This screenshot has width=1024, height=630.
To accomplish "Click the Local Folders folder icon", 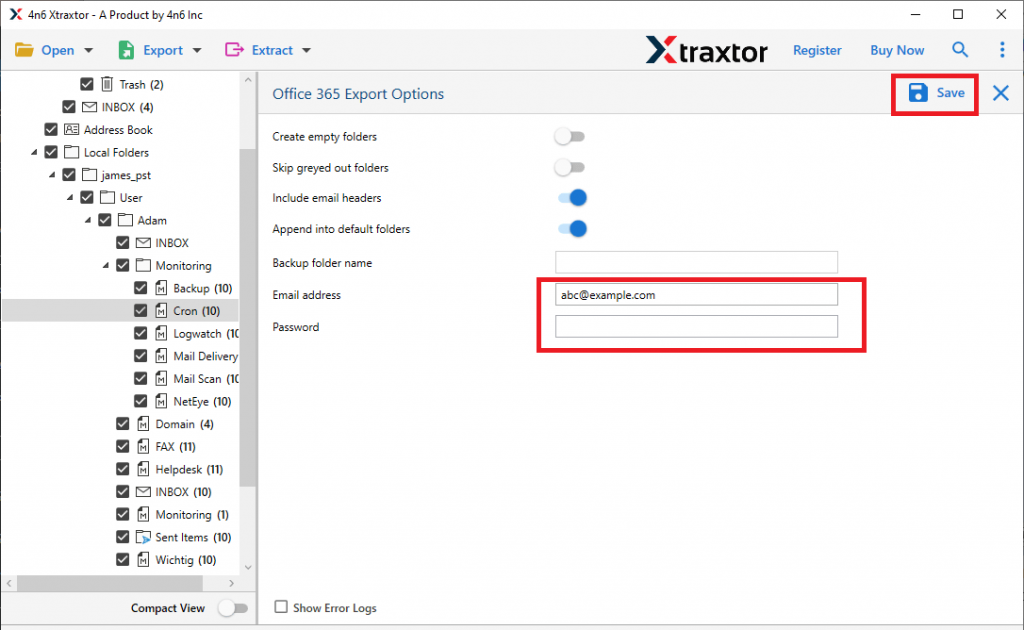I will pyautogui.click(x=72, y=152).
